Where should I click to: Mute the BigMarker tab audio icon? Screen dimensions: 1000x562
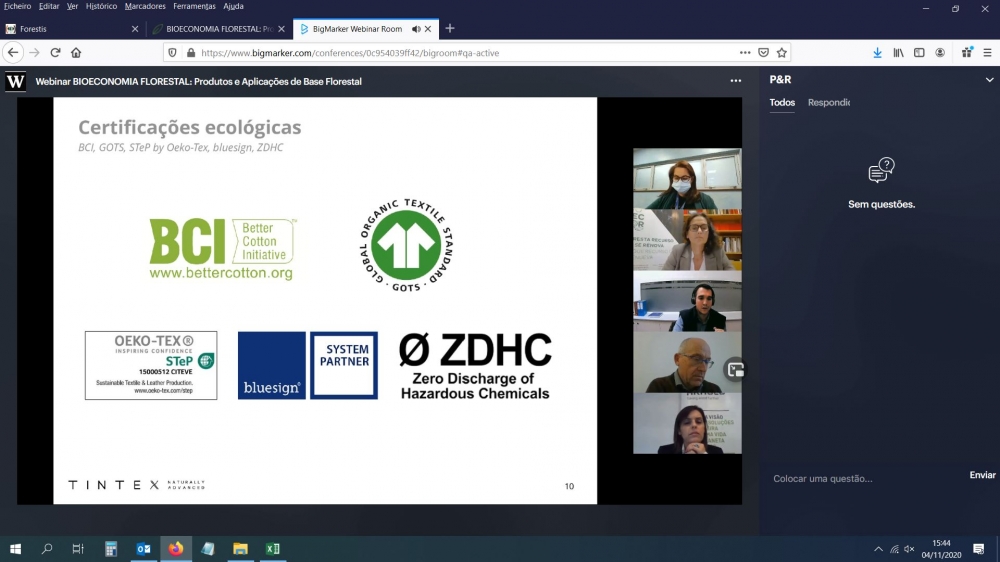[416, 29]
